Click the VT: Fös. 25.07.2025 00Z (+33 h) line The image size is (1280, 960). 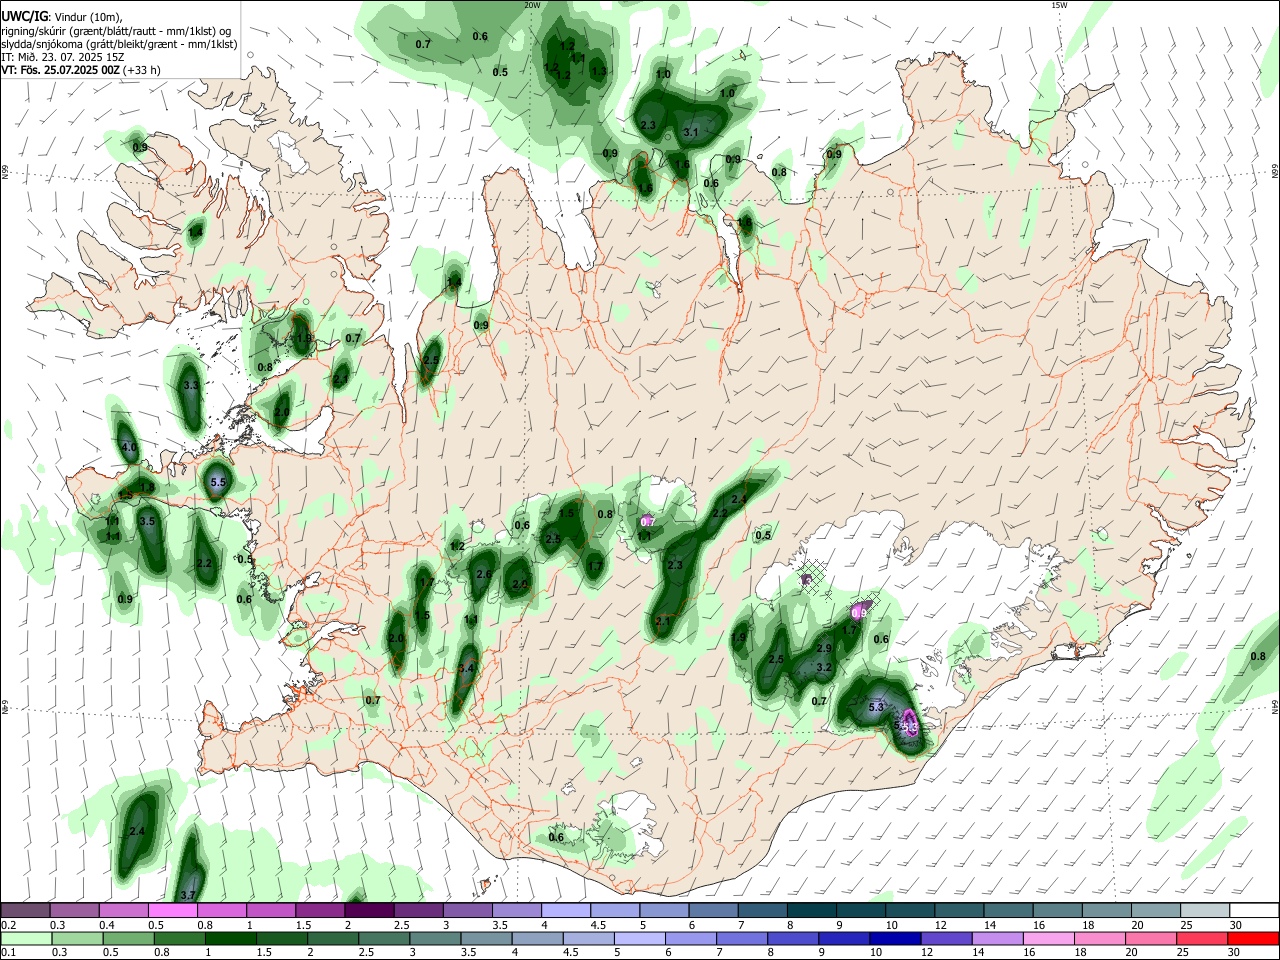(81, 70)
